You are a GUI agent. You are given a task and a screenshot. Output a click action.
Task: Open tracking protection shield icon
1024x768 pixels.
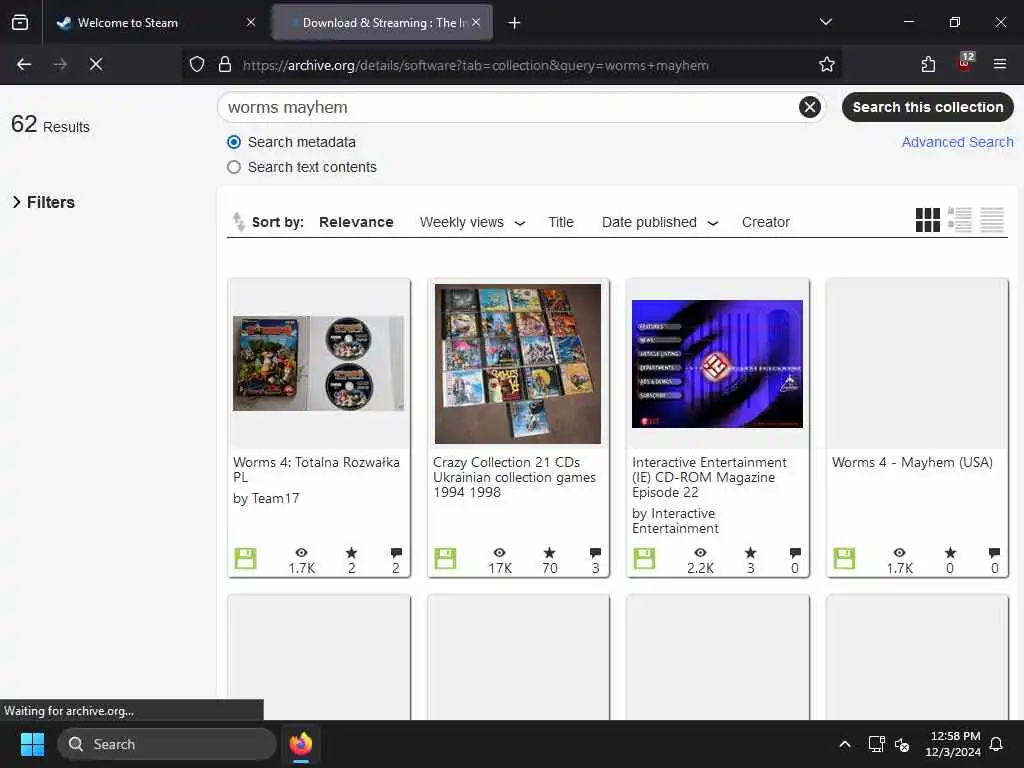[x=197, y=64]
